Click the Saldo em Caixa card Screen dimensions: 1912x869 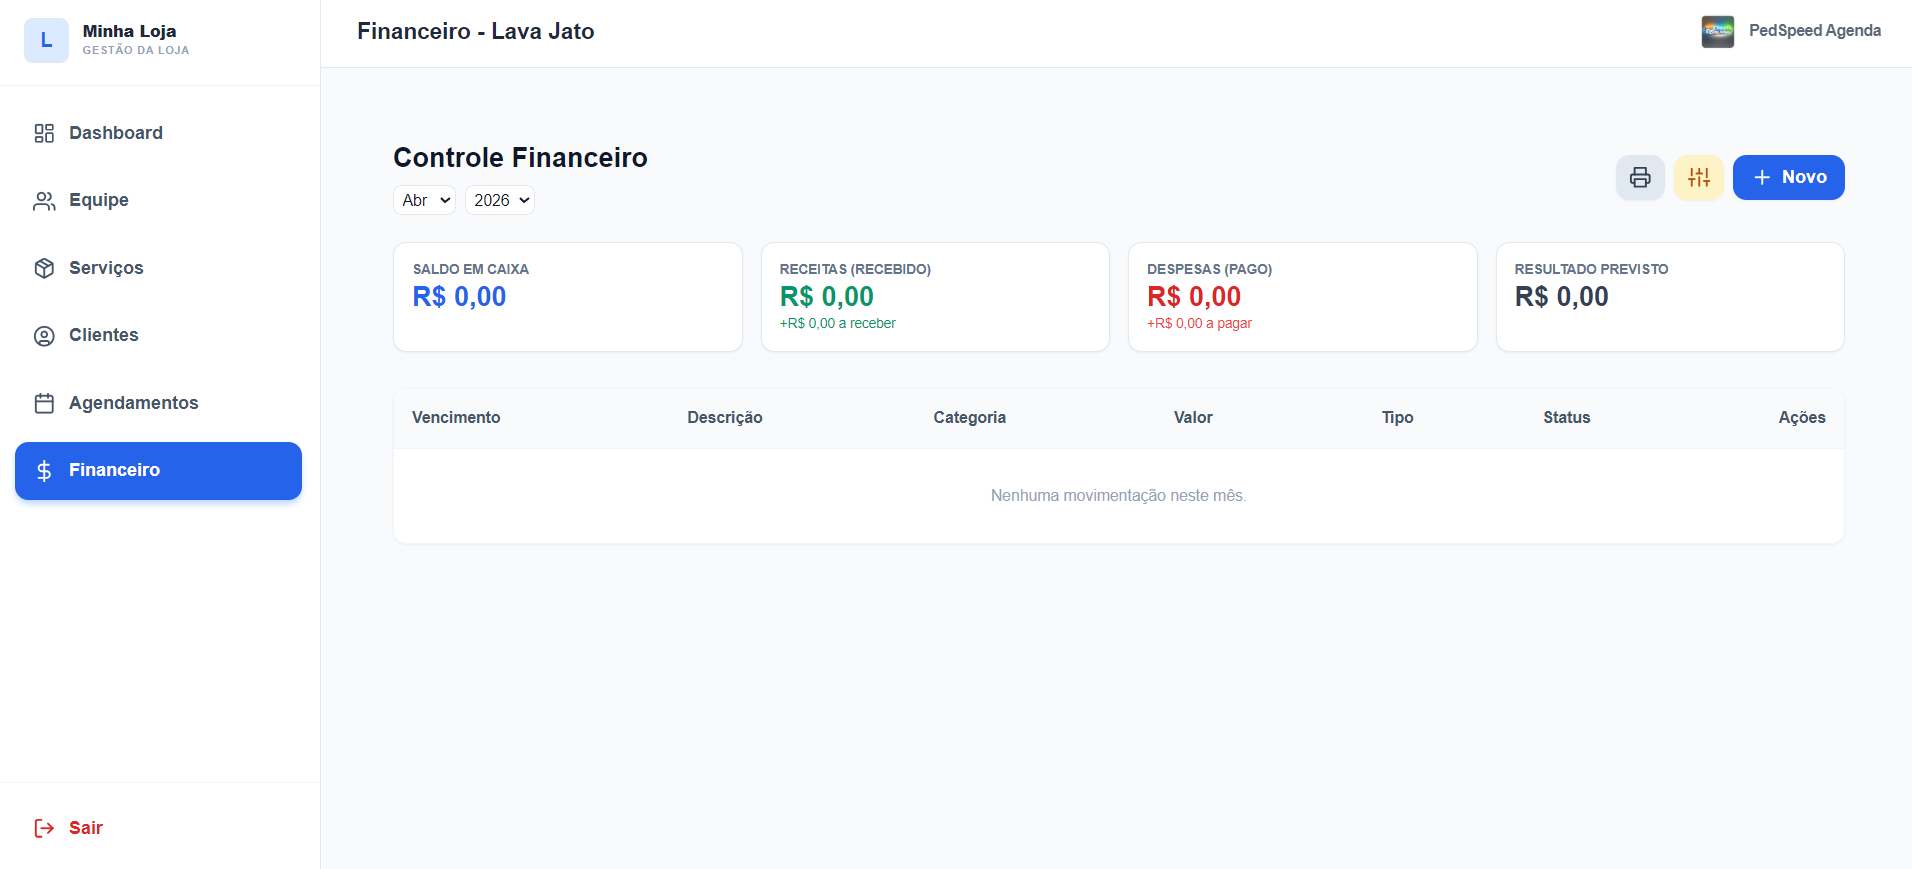point(567,297)
